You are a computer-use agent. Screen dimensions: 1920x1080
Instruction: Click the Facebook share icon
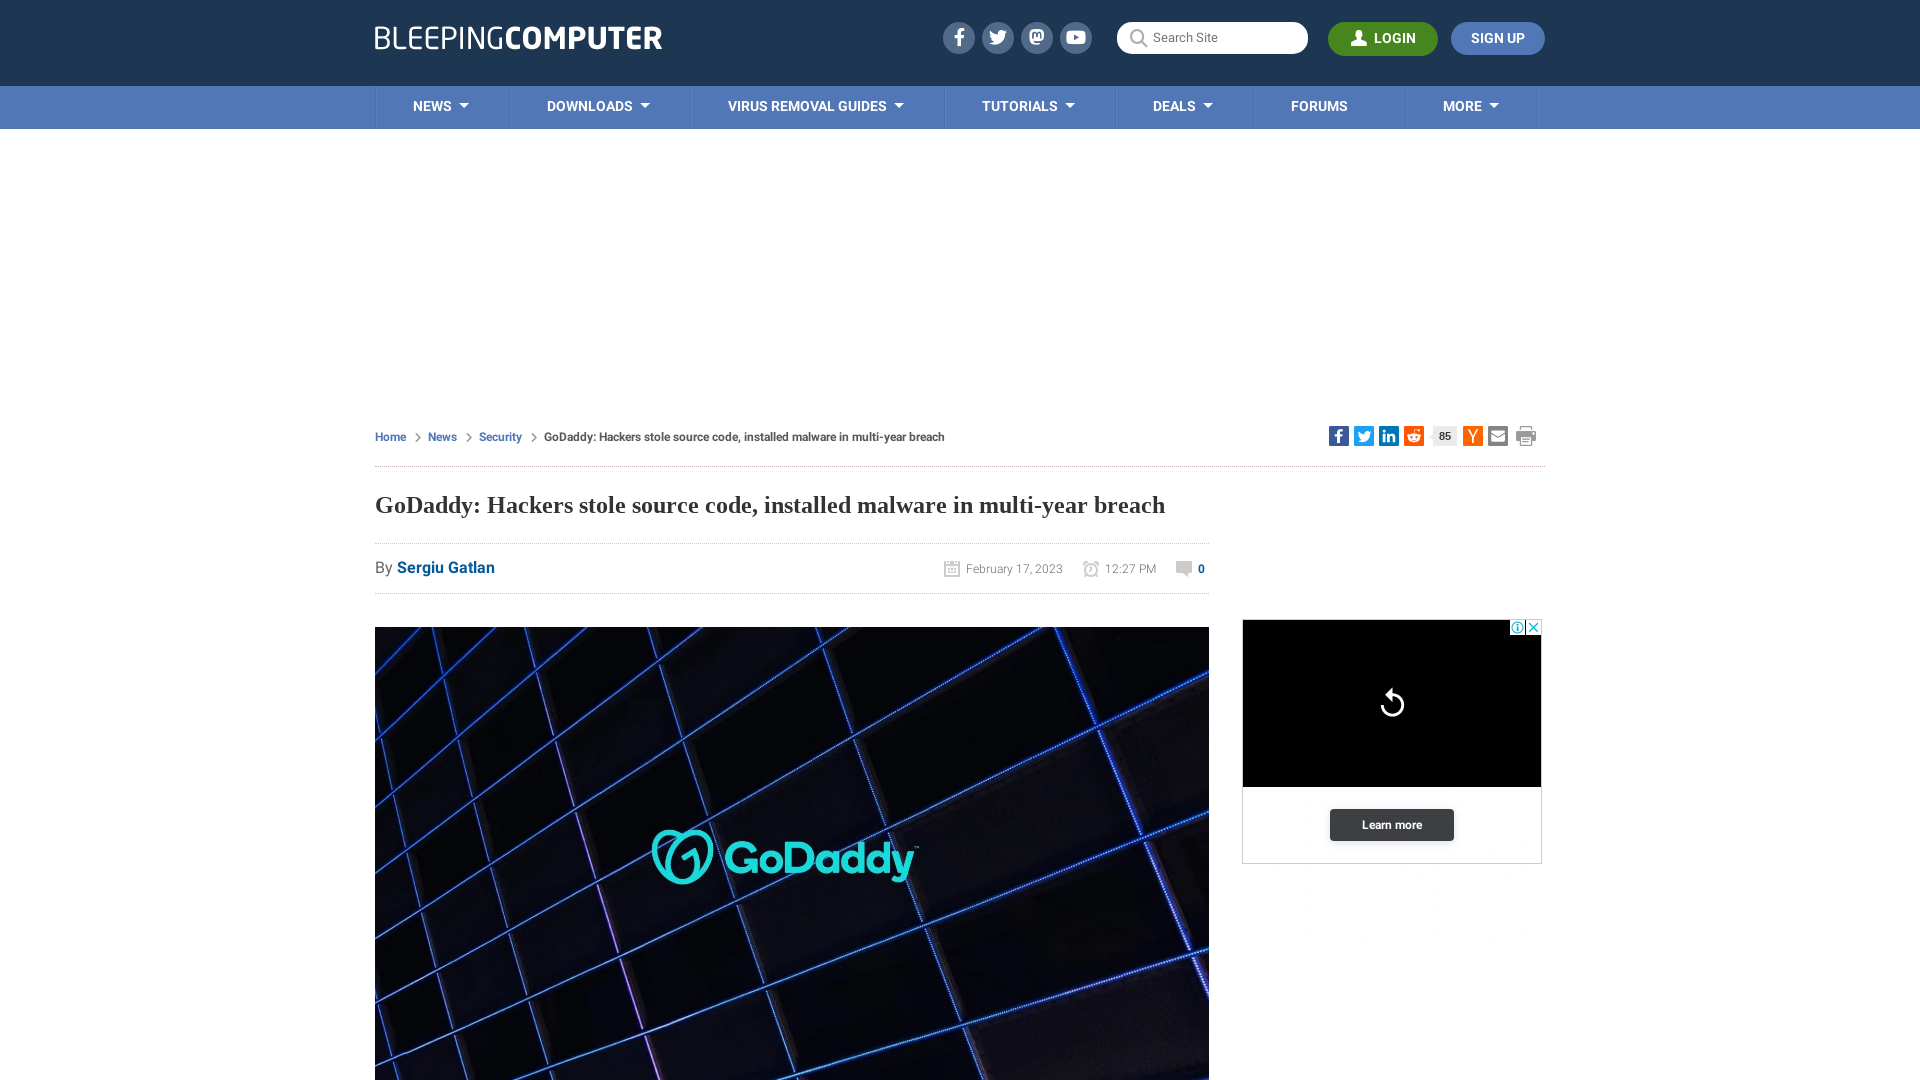pos(1338,435)
